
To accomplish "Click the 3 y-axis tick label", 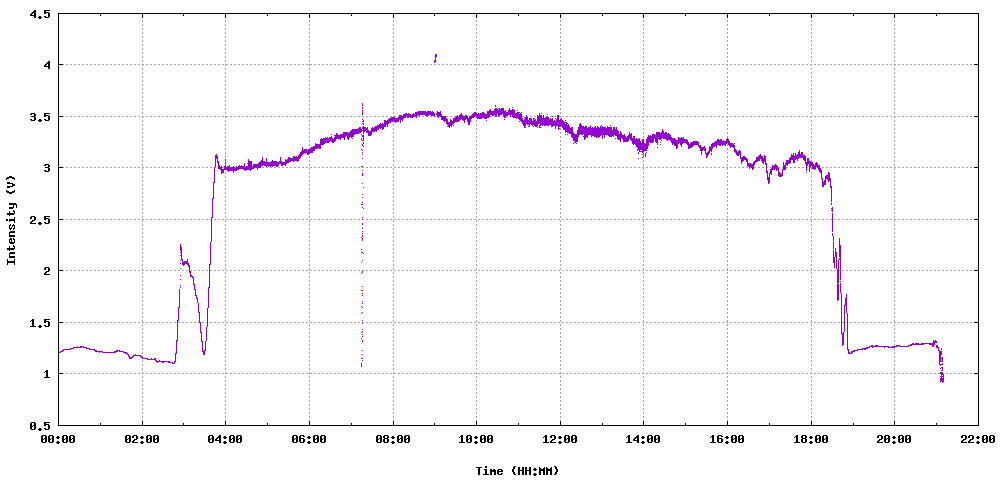I will pyautogui.click(x=47, y=168).
